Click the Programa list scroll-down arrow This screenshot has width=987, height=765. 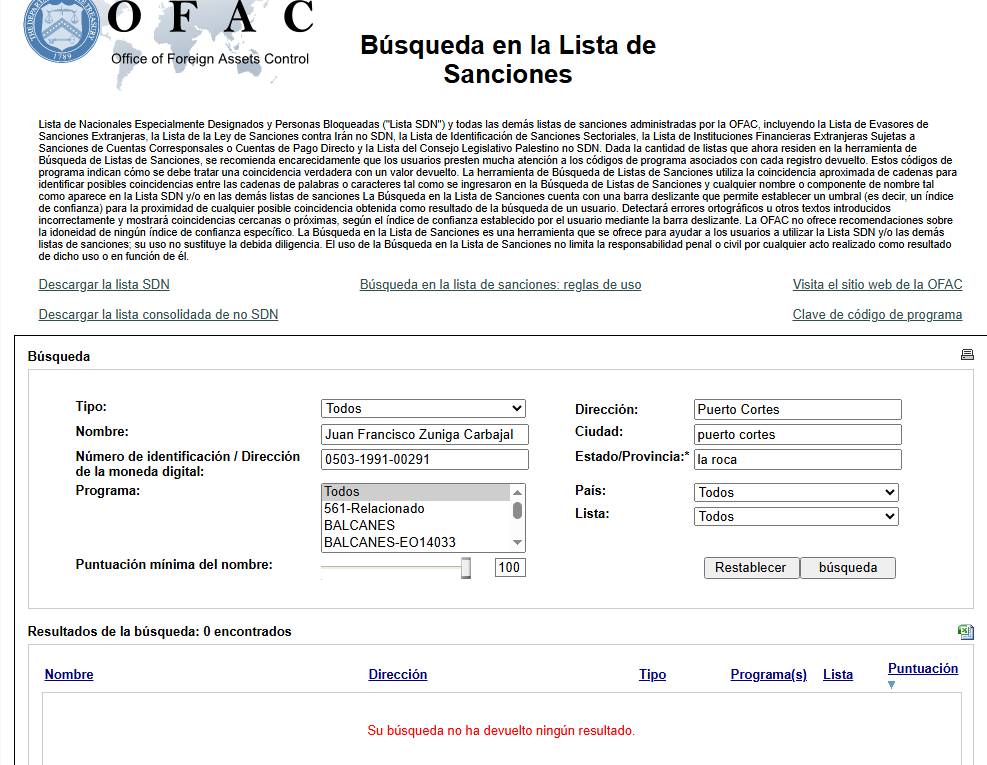click(518, 542)
